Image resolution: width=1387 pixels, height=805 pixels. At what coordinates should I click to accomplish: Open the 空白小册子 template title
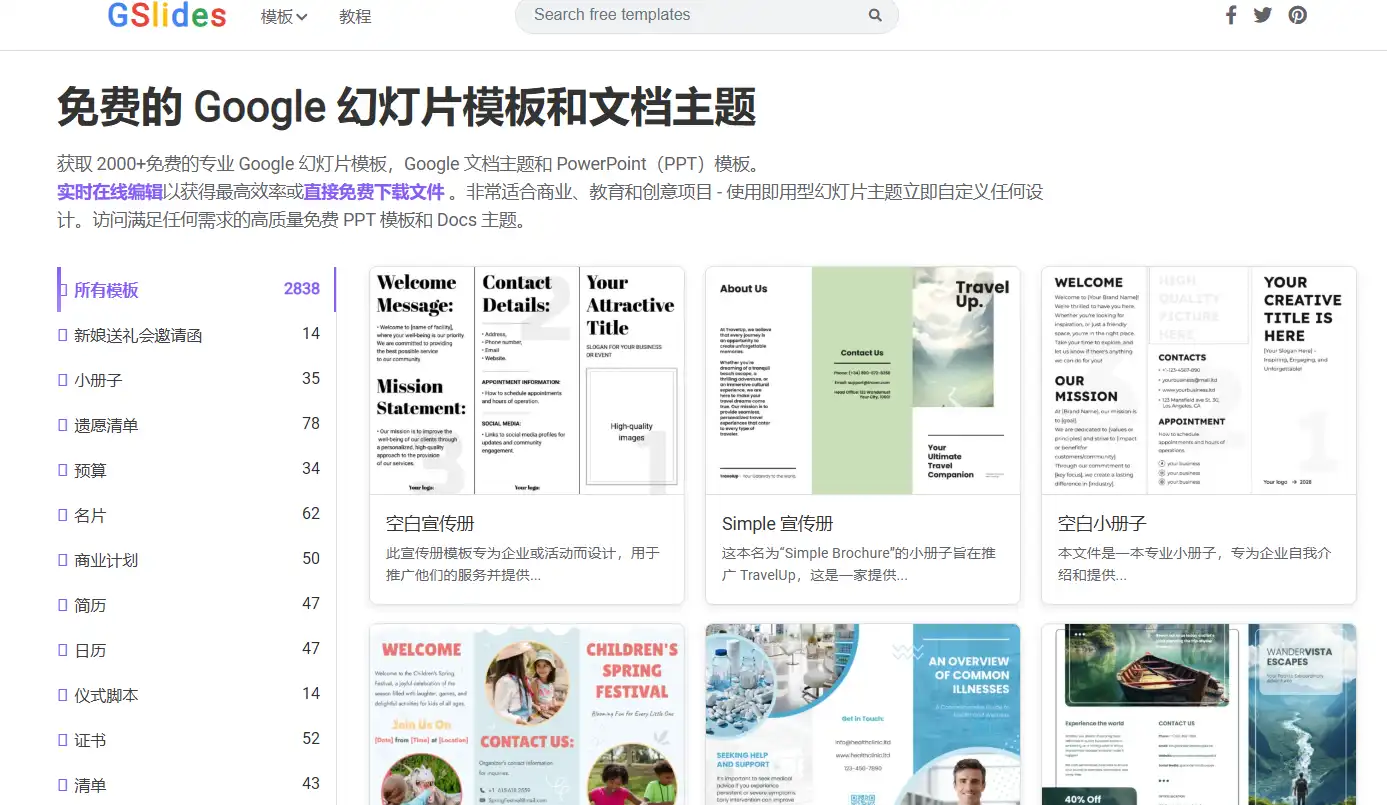pos(1102,523)
